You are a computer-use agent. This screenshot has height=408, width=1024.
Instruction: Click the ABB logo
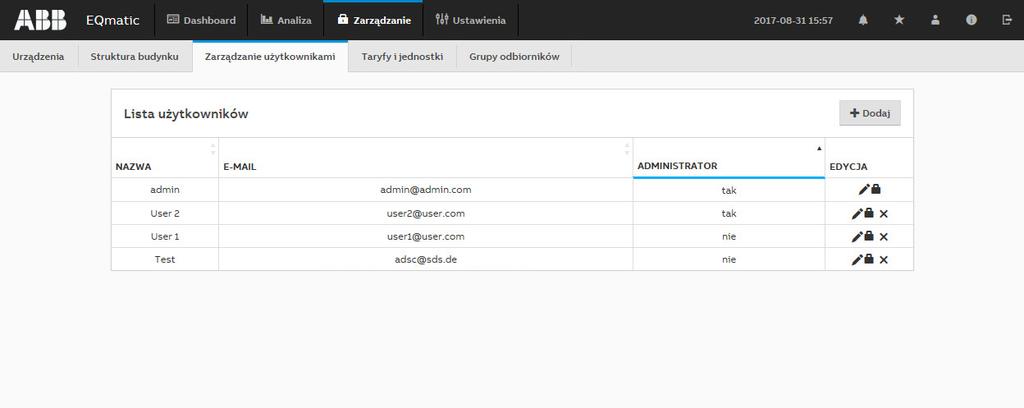pyautogui.click(x=40, y=20)
